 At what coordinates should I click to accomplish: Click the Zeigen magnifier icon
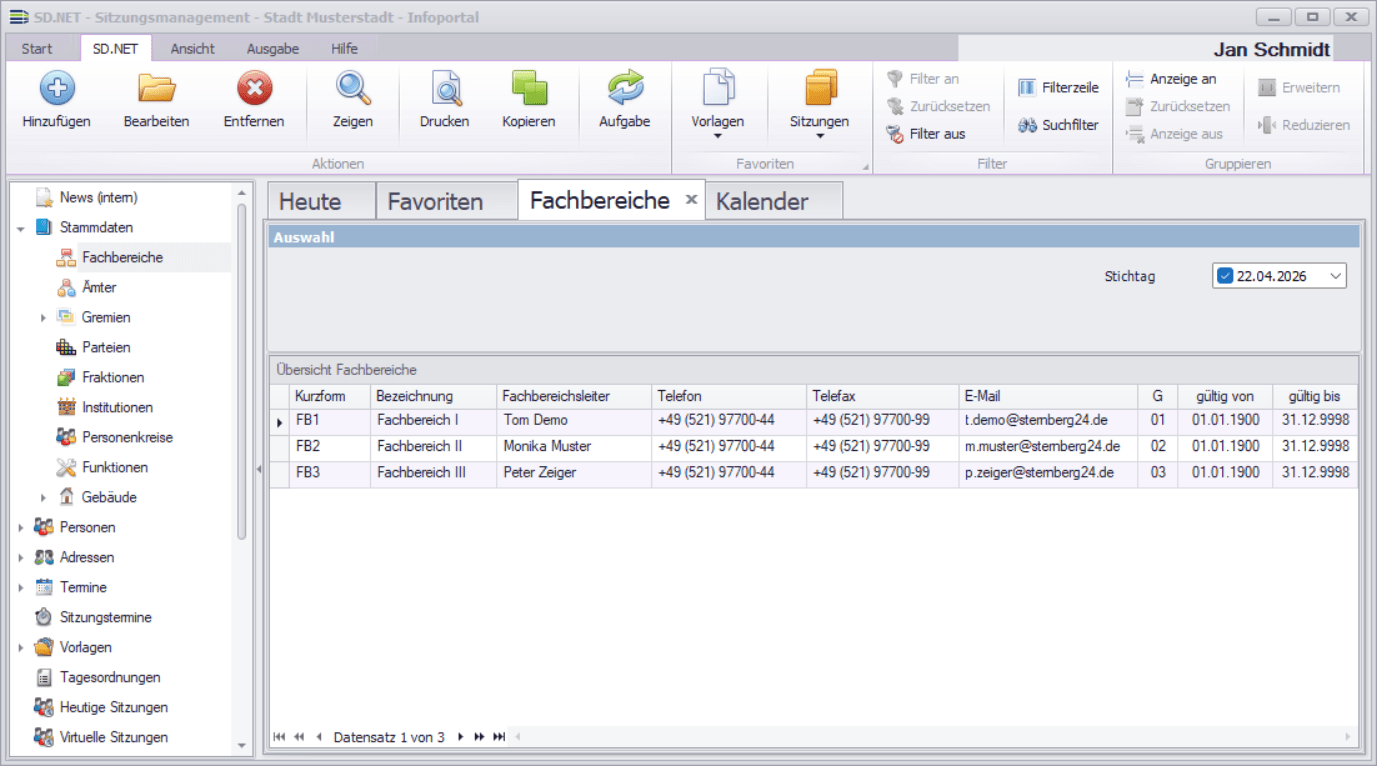coord(353,89)
